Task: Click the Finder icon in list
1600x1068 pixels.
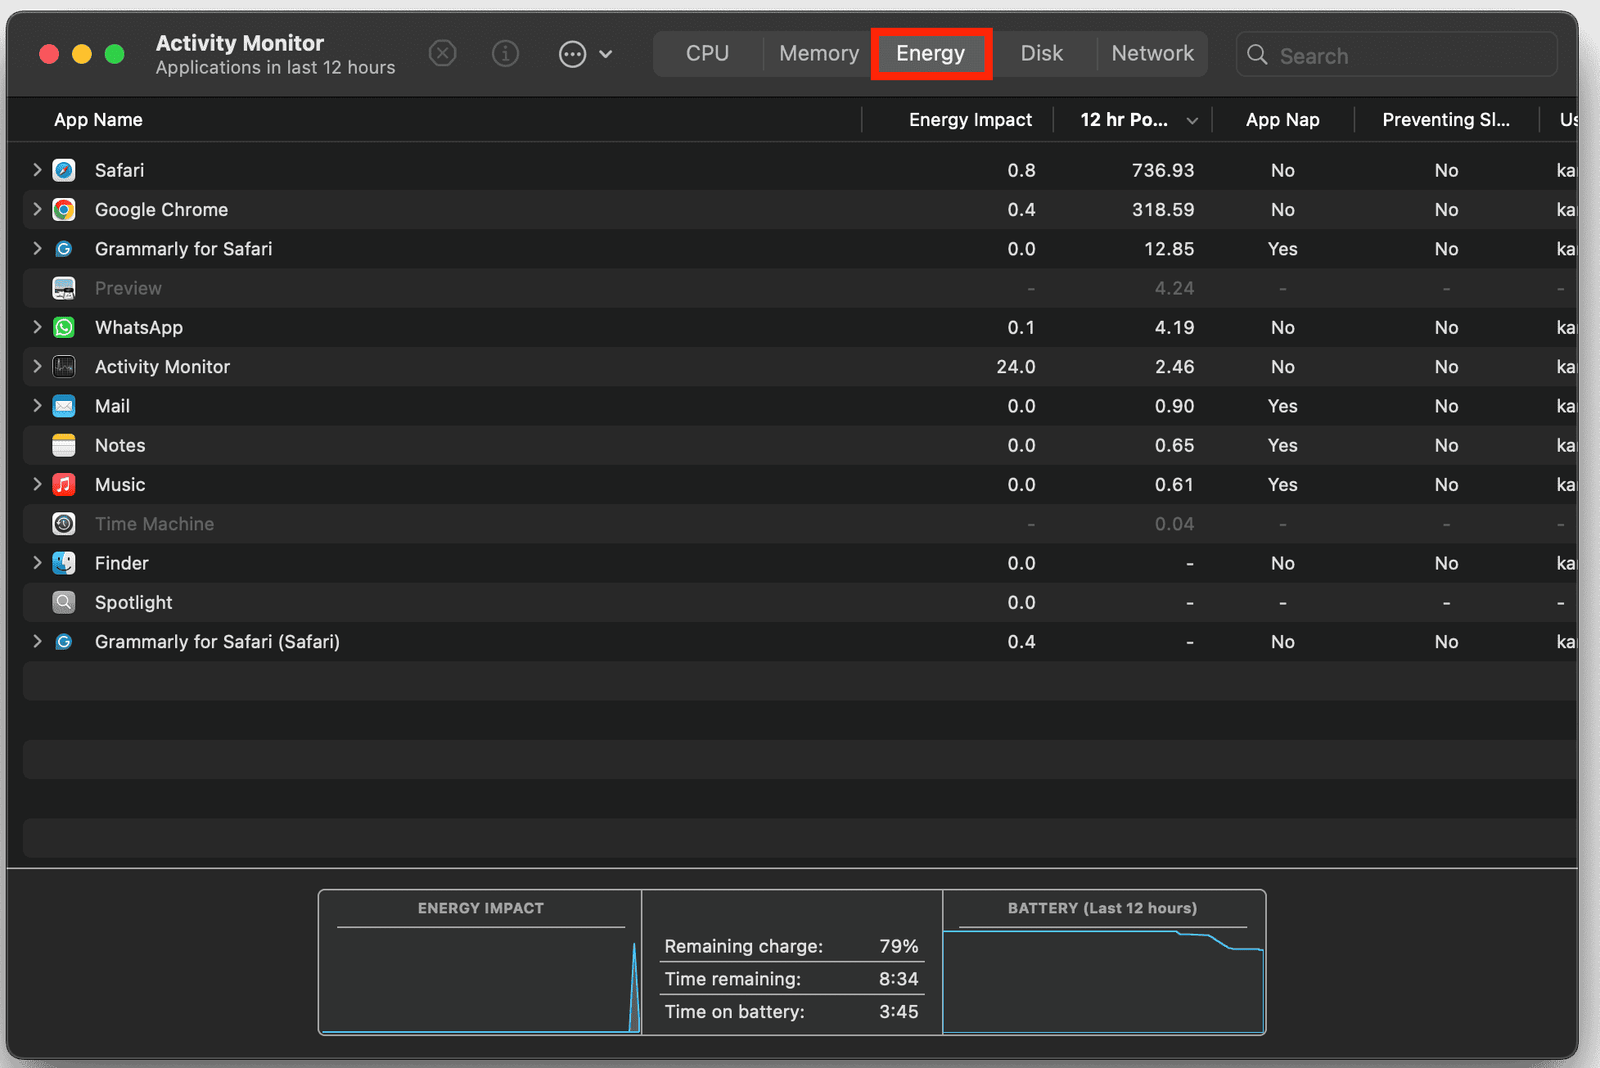Action: 64,563
